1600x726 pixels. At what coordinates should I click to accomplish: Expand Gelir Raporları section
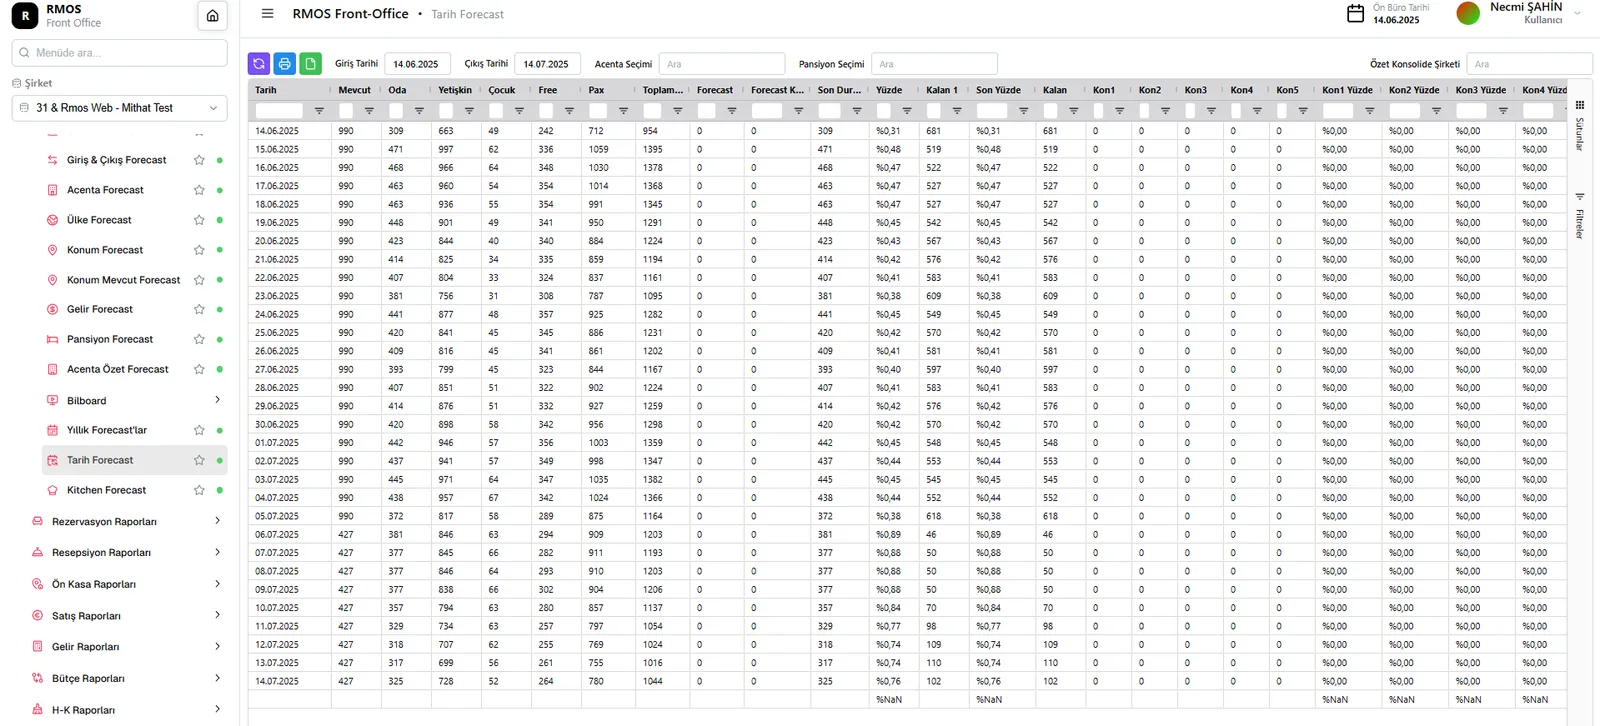[217, 647]
